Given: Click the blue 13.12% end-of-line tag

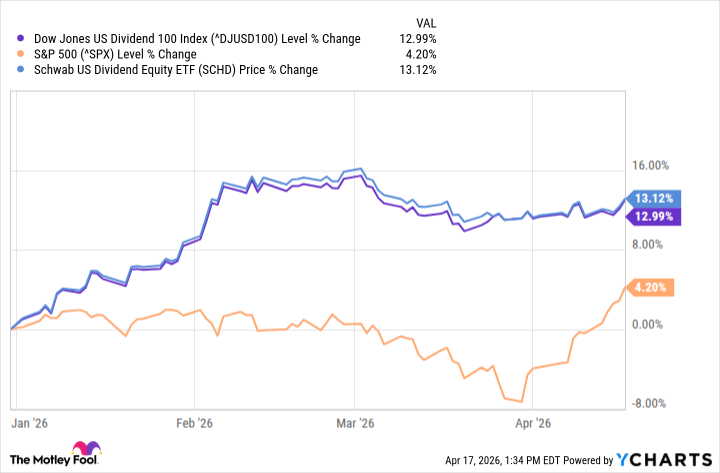Looking at the screenshot, I should 658,197.
